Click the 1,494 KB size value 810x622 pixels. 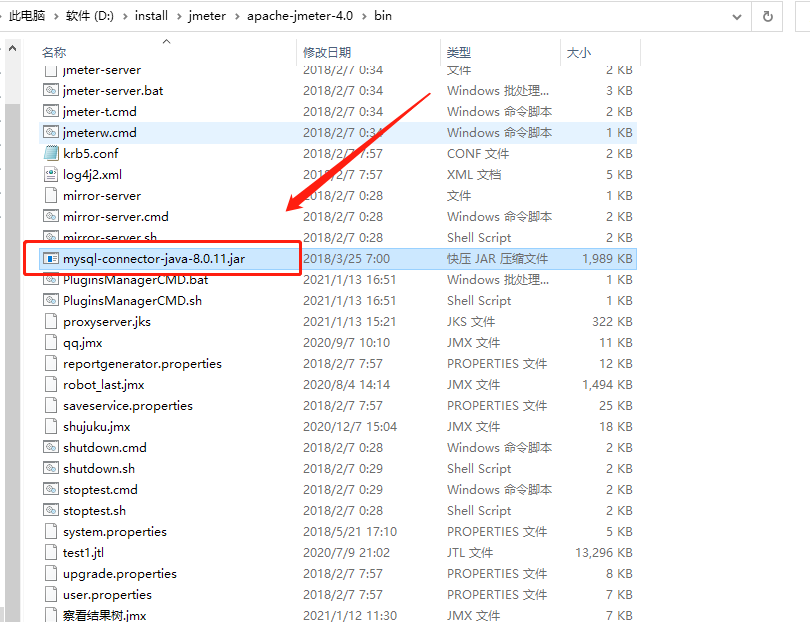(x=607, y=385)
